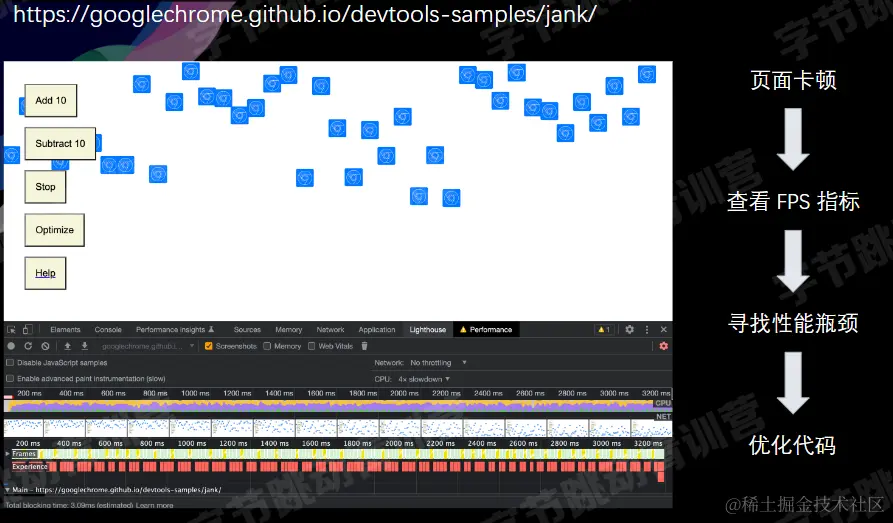Save the profile with the download arrow icon
This screenshot has width=893, height=523.
pos(84,346)
